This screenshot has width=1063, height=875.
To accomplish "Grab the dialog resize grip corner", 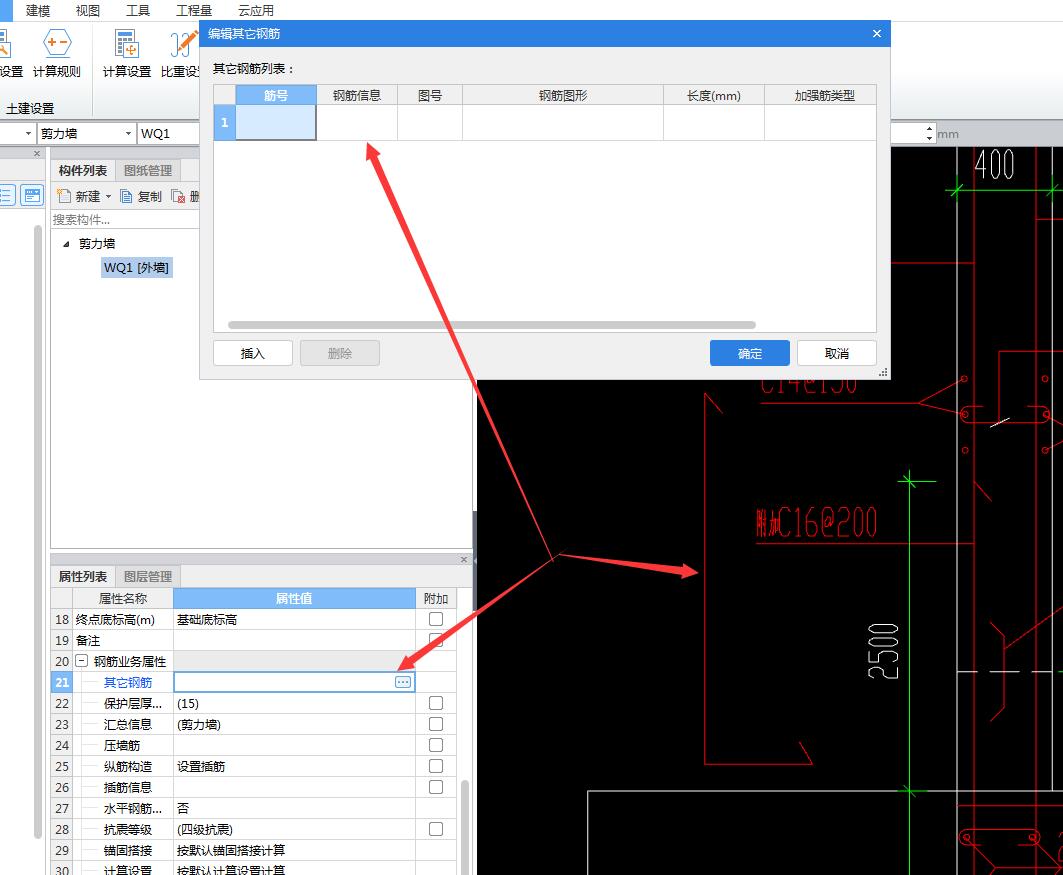I will pos(883,372).
